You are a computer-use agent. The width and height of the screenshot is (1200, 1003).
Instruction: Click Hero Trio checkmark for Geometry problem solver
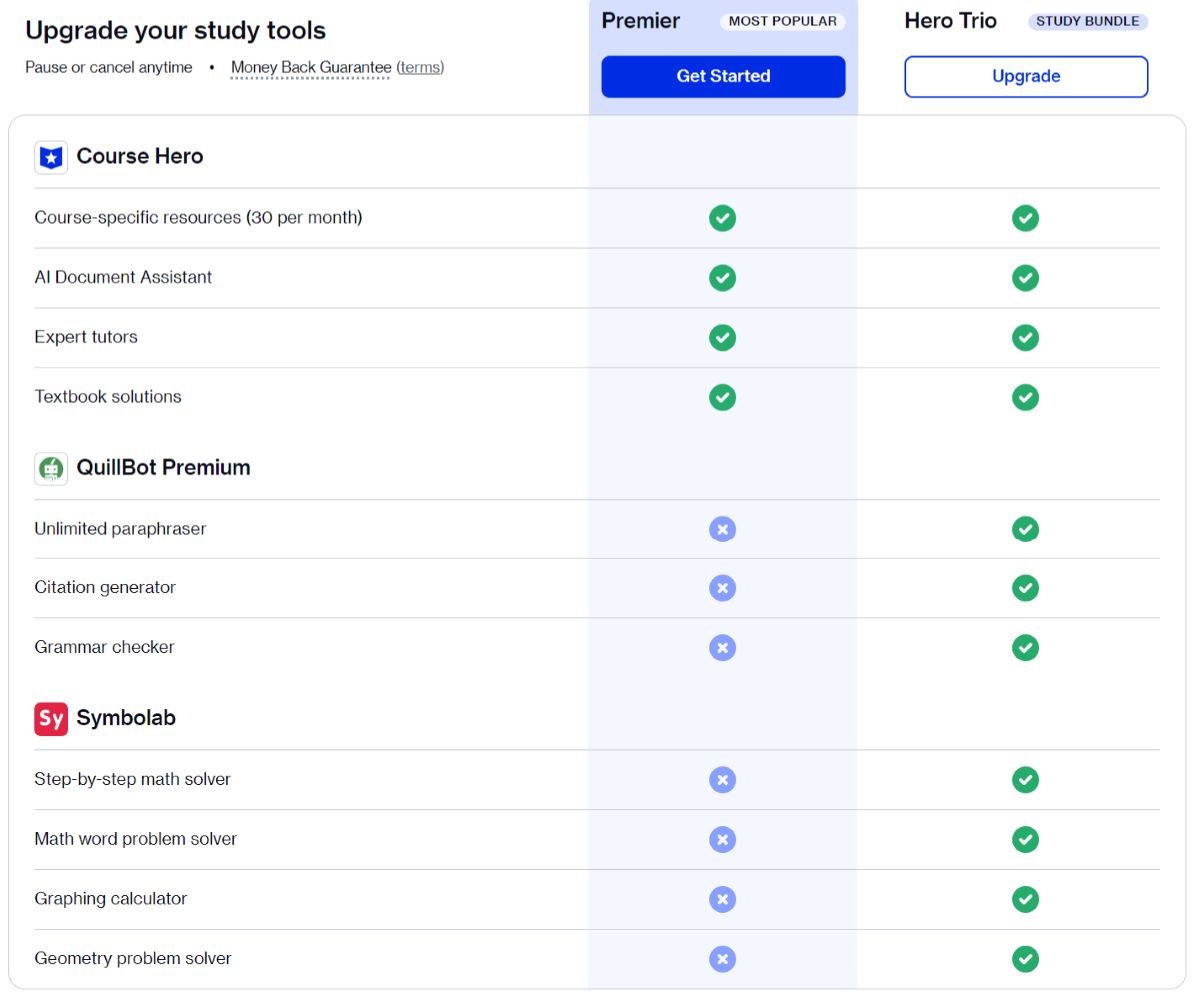pos(1025,960)
